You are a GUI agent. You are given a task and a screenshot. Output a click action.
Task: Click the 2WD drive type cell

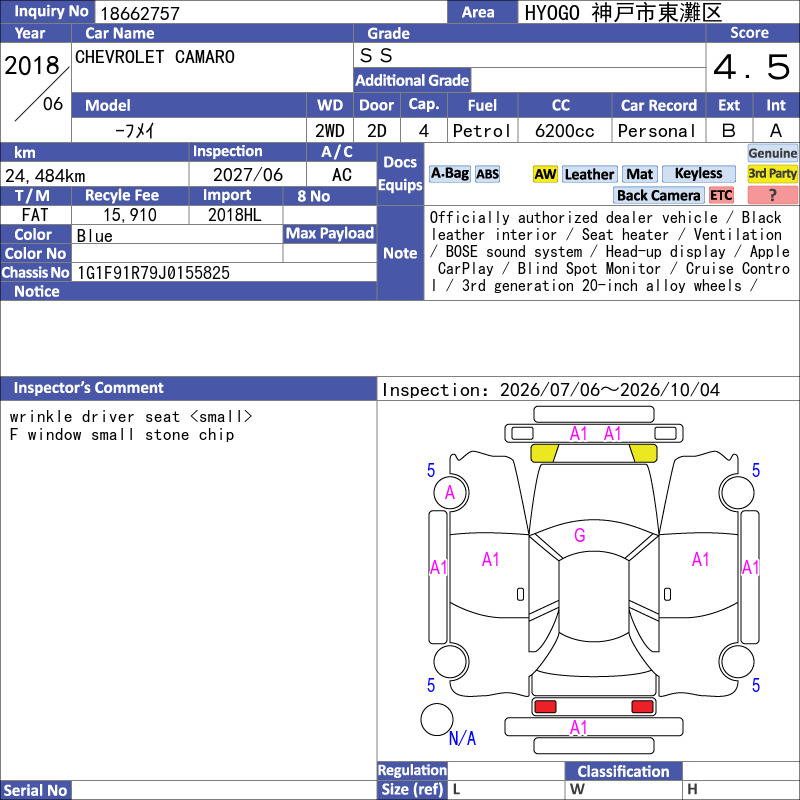coord(330,131)
